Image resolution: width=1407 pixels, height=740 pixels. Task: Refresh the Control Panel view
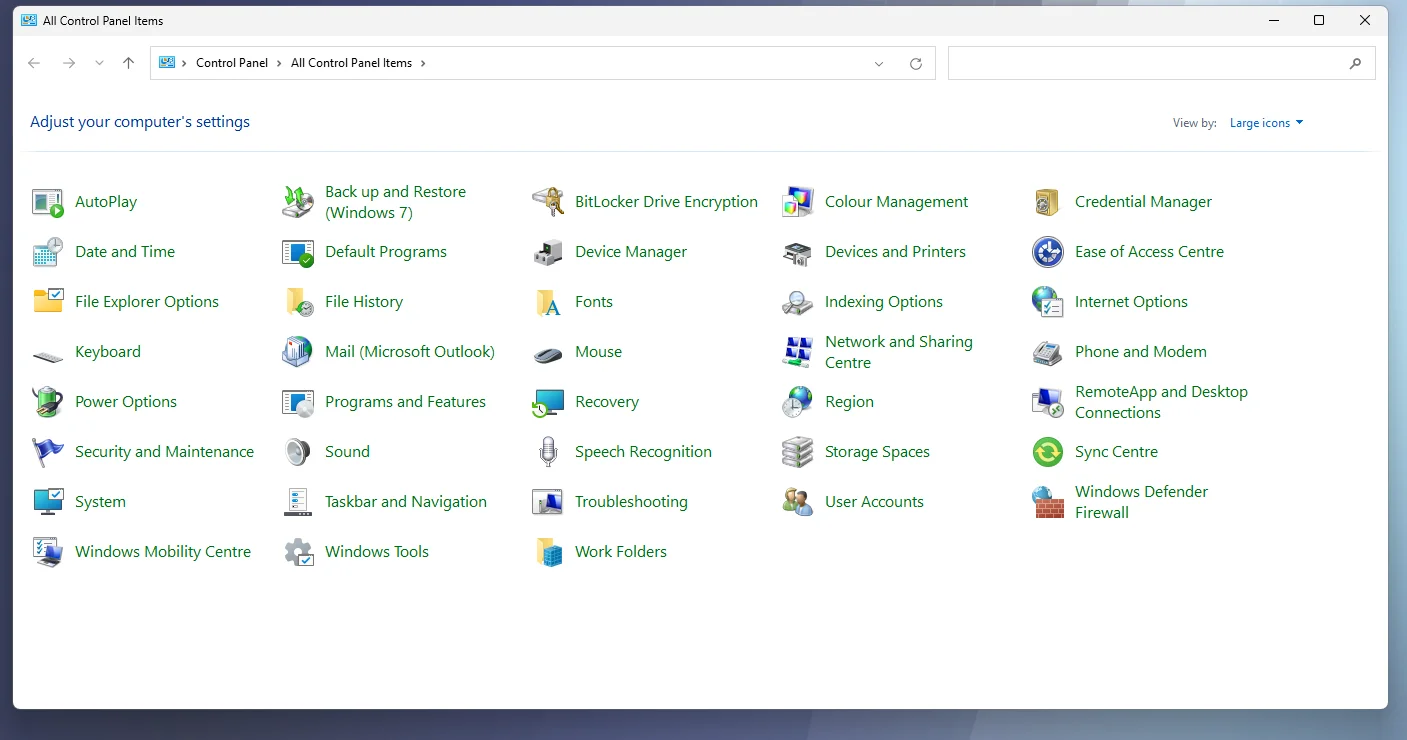[916, 63]
